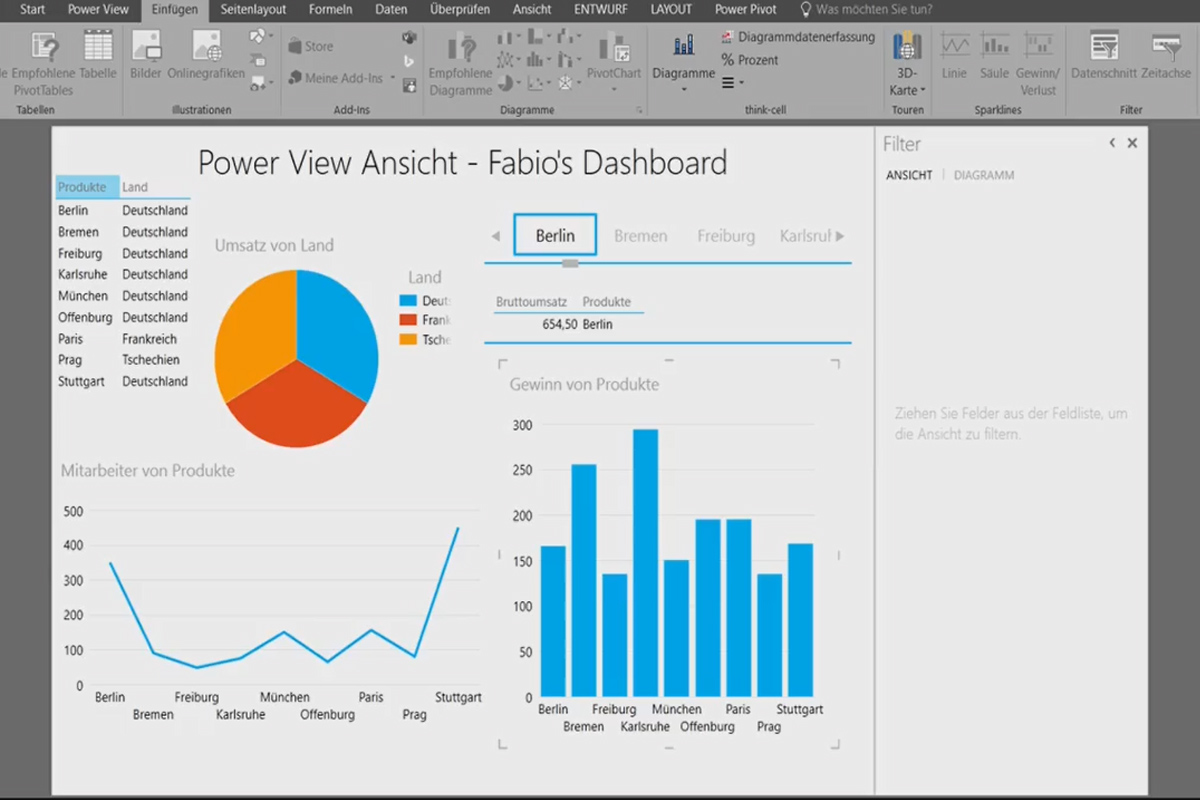Open the think-cell menu with three lines
The width and height of the screenshot is (1200, 800).
tap(732, 82)
